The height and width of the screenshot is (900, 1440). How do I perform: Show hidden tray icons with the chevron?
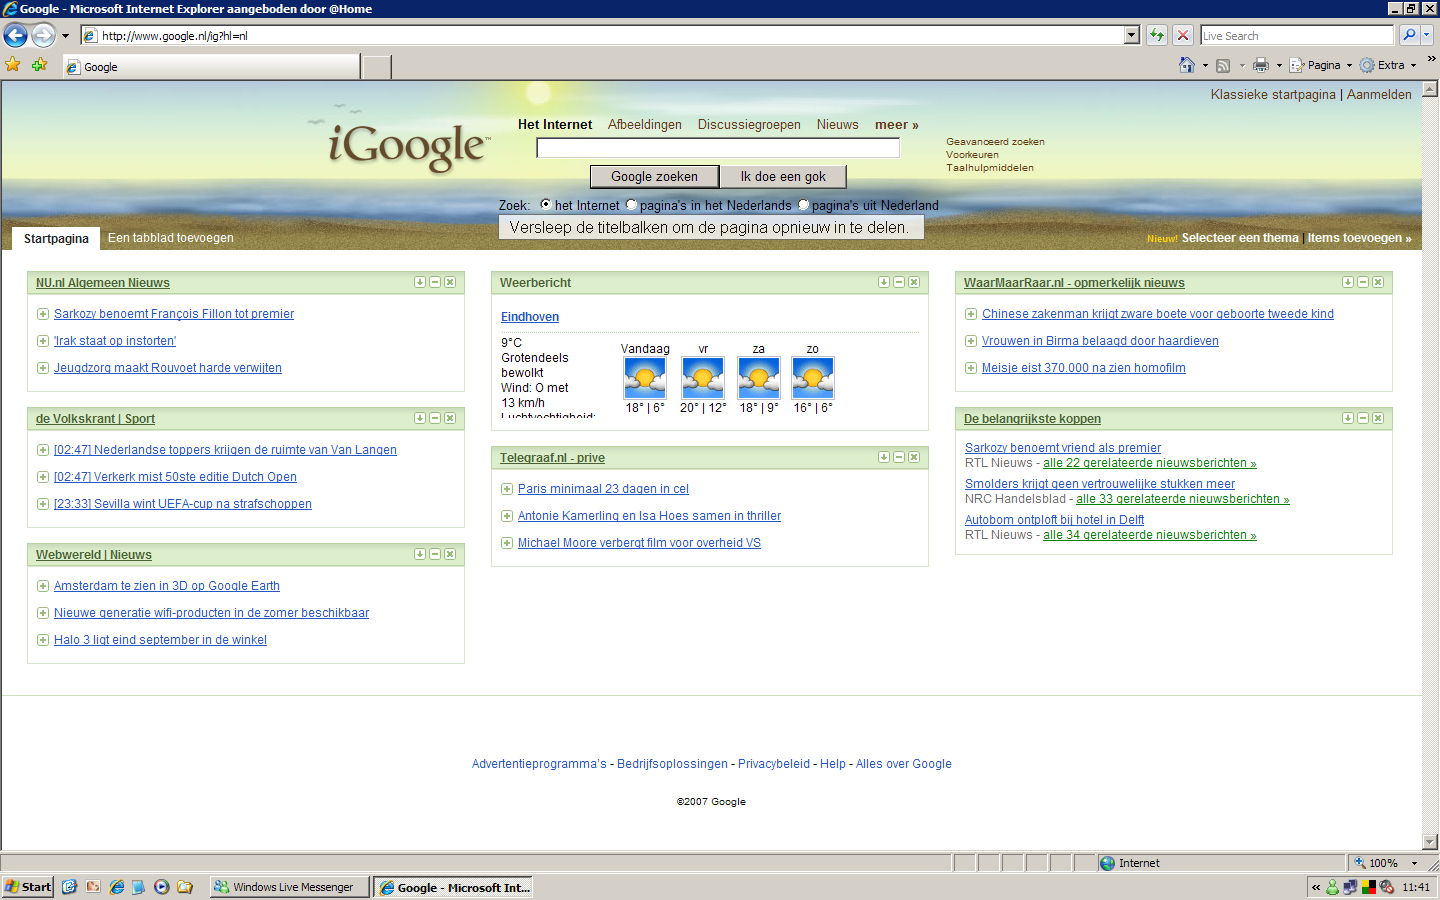click(1316, 887)
